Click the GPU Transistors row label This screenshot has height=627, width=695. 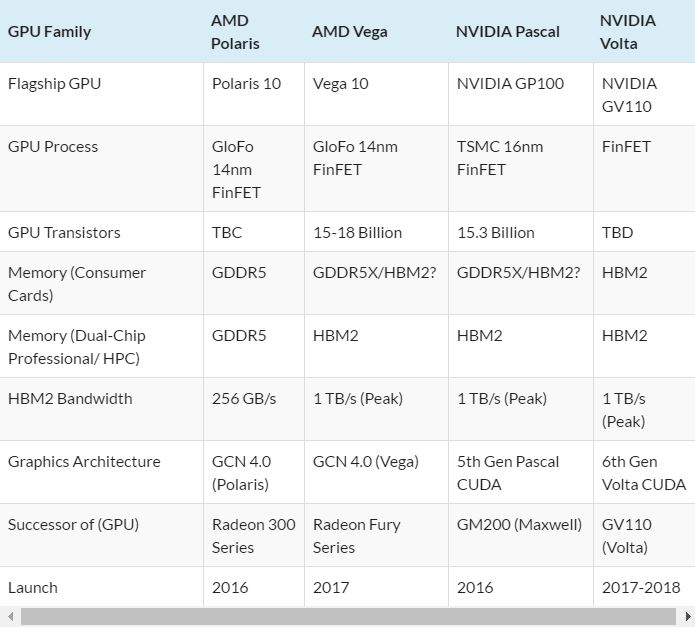coord(64,233)
